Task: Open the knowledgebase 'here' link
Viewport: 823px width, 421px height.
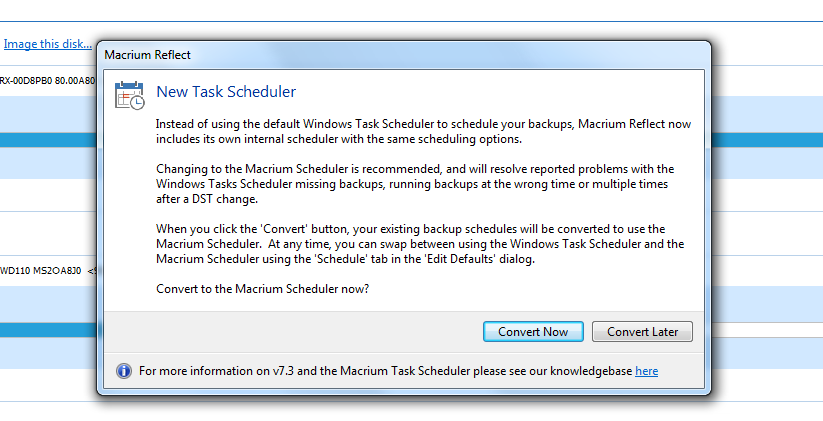Action: point(646,371)
